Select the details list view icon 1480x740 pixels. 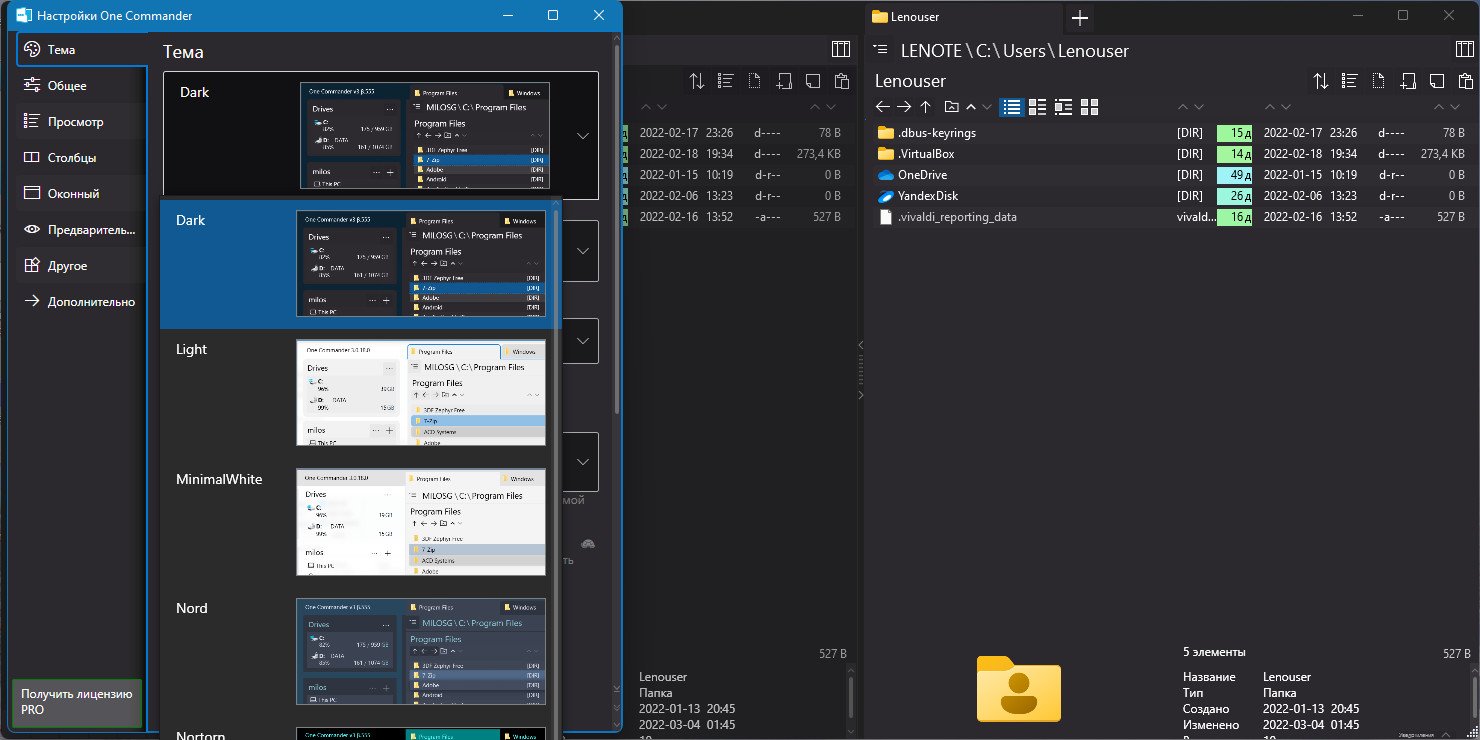tap(1012, 106)
